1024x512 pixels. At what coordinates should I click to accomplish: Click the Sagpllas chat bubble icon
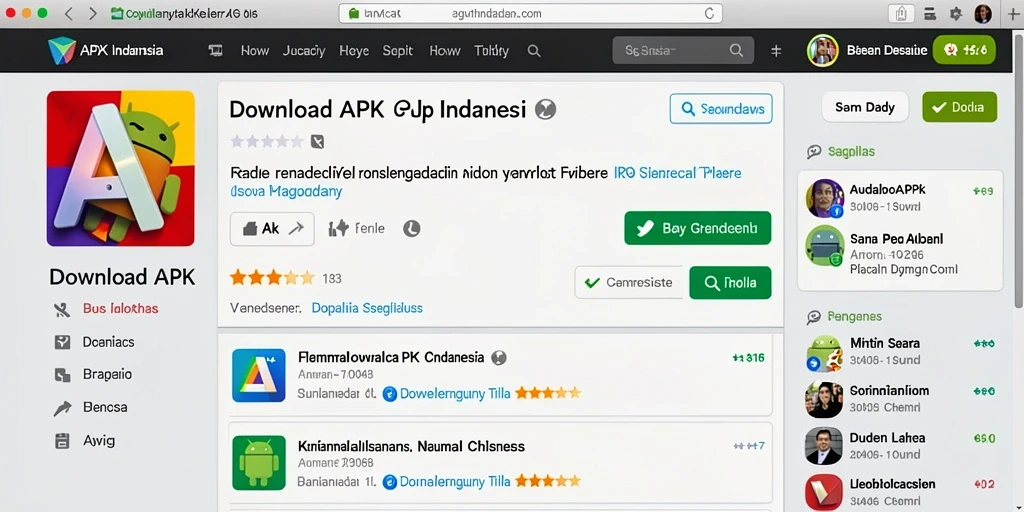(x=814, y=152)
